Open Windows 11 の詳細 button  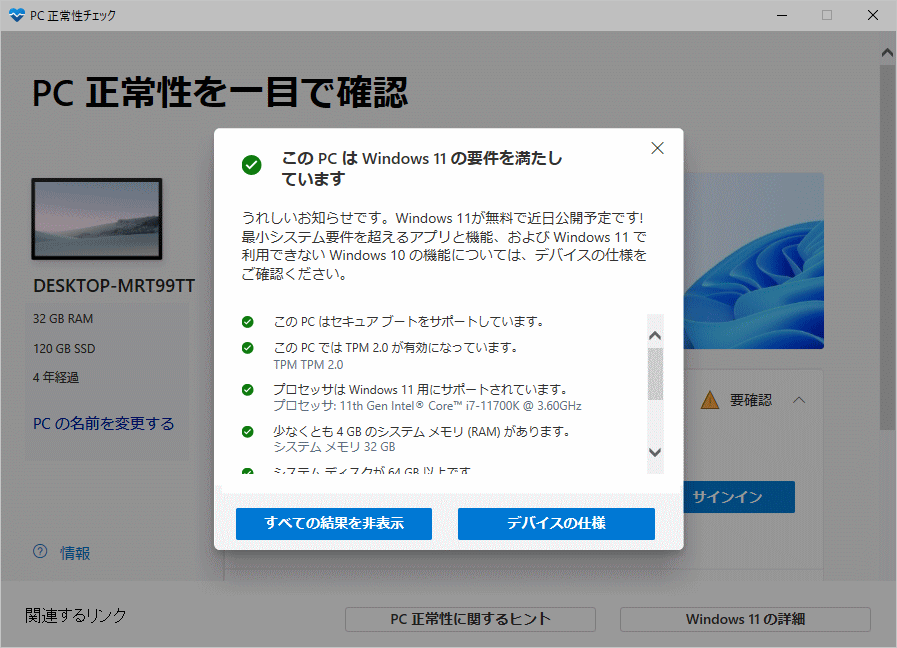coord(745,619)
